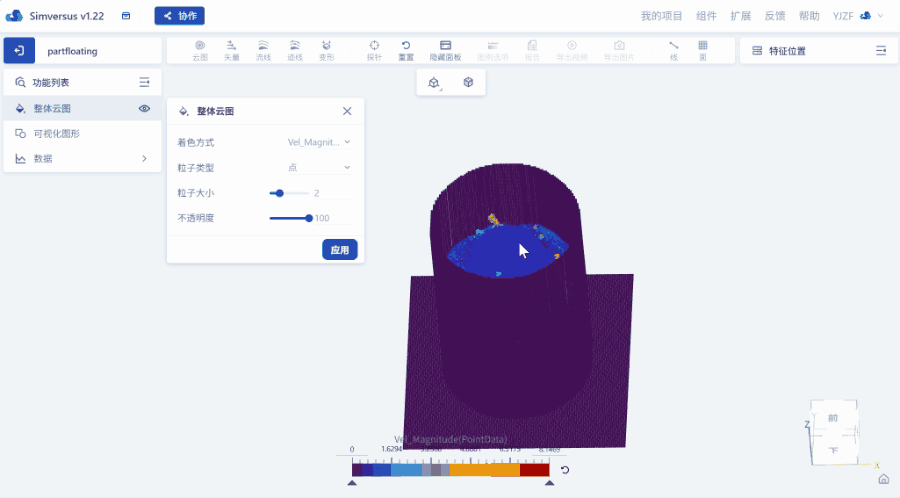
Task: Click the 图例选项 legend options tool
Action: pyautogui.click(x=492, y=50)
